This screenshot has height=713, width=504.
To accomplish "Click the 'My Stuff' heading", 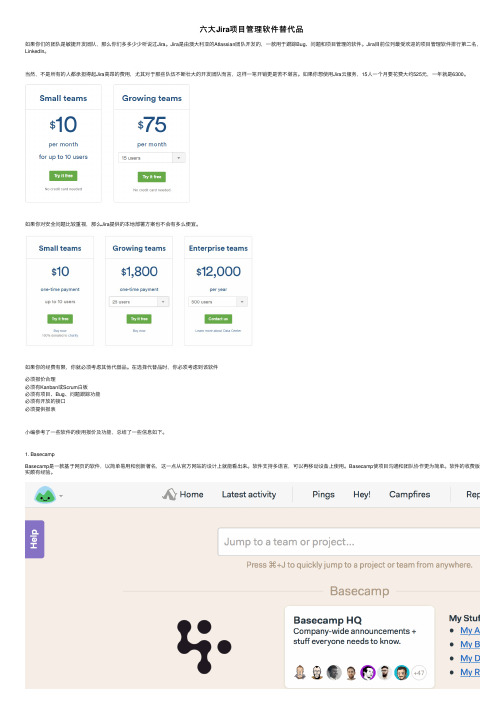I will [464, 618].
